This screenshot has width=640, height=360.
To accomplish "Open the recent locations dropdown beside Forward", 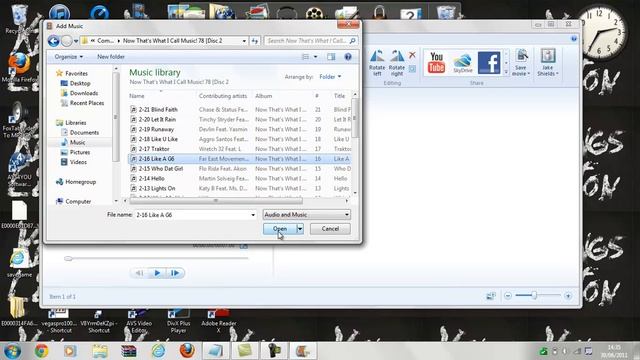I will pos(76,41).
